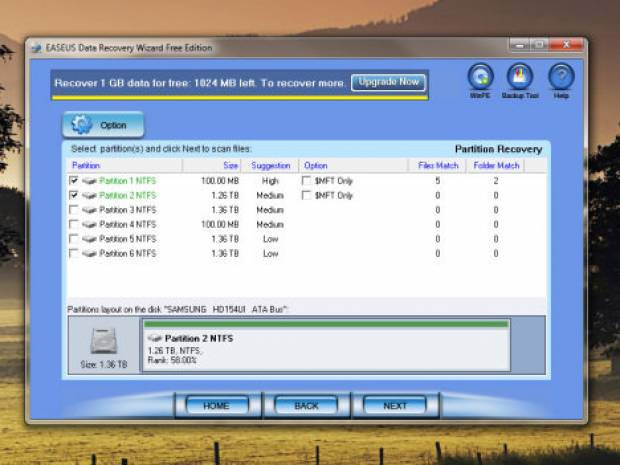Select the Partition 5 NTFS row label
The width and height of the screenshot is (620, 465).
128,239
